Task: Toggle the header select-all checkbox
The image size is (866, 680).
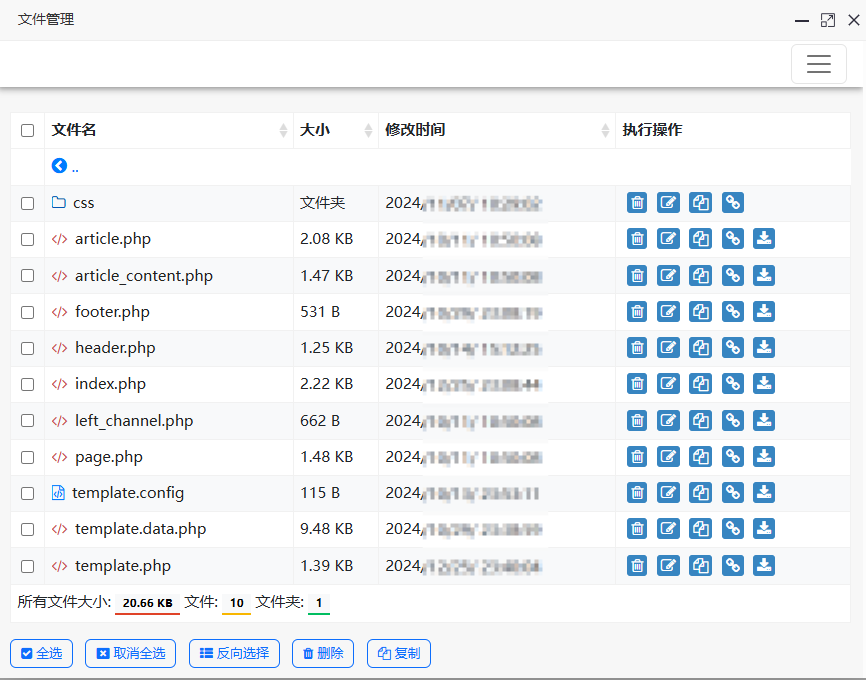Action: pos(28,130)
